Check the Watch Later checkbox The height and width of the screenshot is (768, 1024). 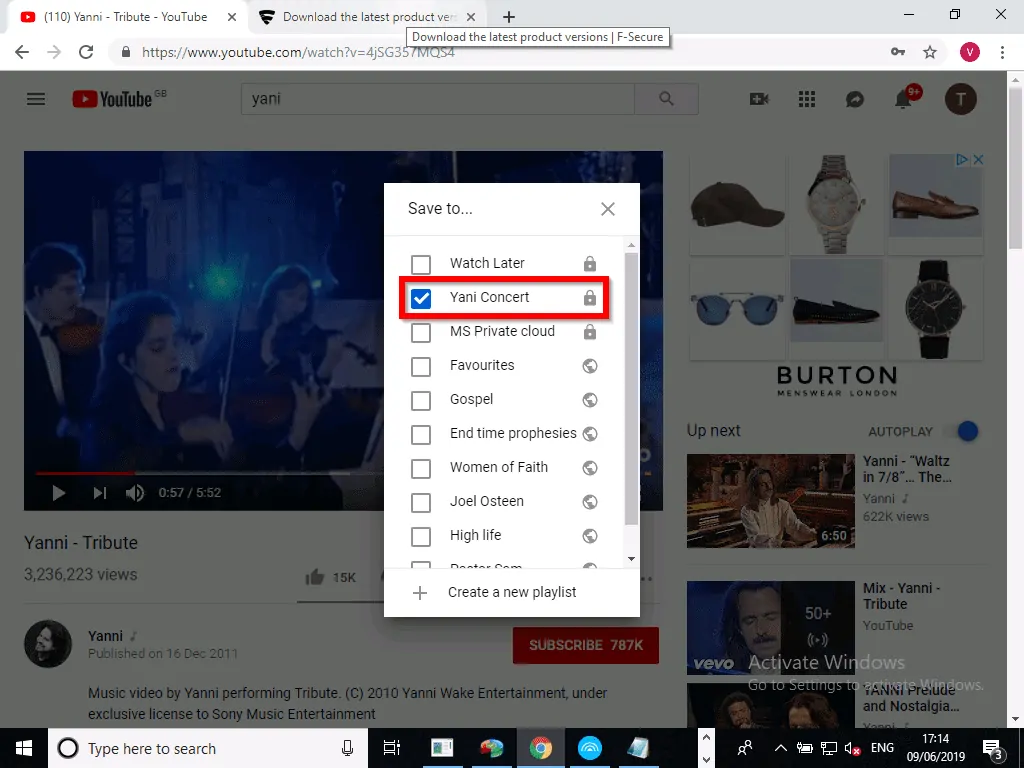click(421, 263)
